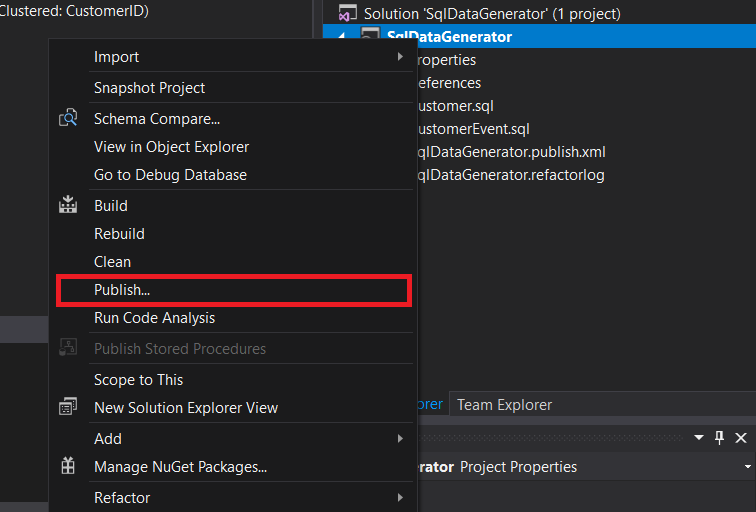Click the disabled Publish Stored Procedures entry
Screen dimensions: 756x512
(x=234, y=349)
